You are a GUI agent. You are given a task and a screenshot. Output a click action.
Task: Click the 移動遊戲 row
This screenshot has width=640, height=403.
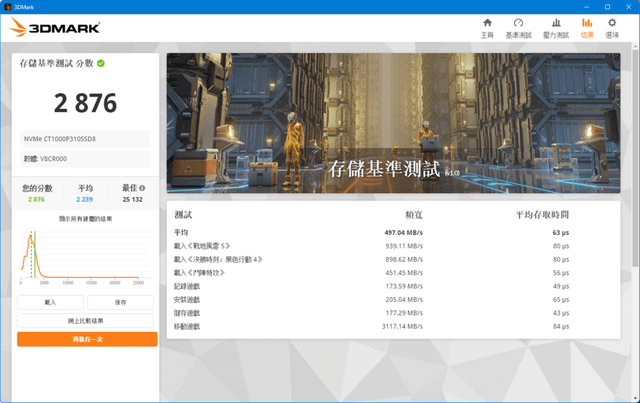(371, 326)
